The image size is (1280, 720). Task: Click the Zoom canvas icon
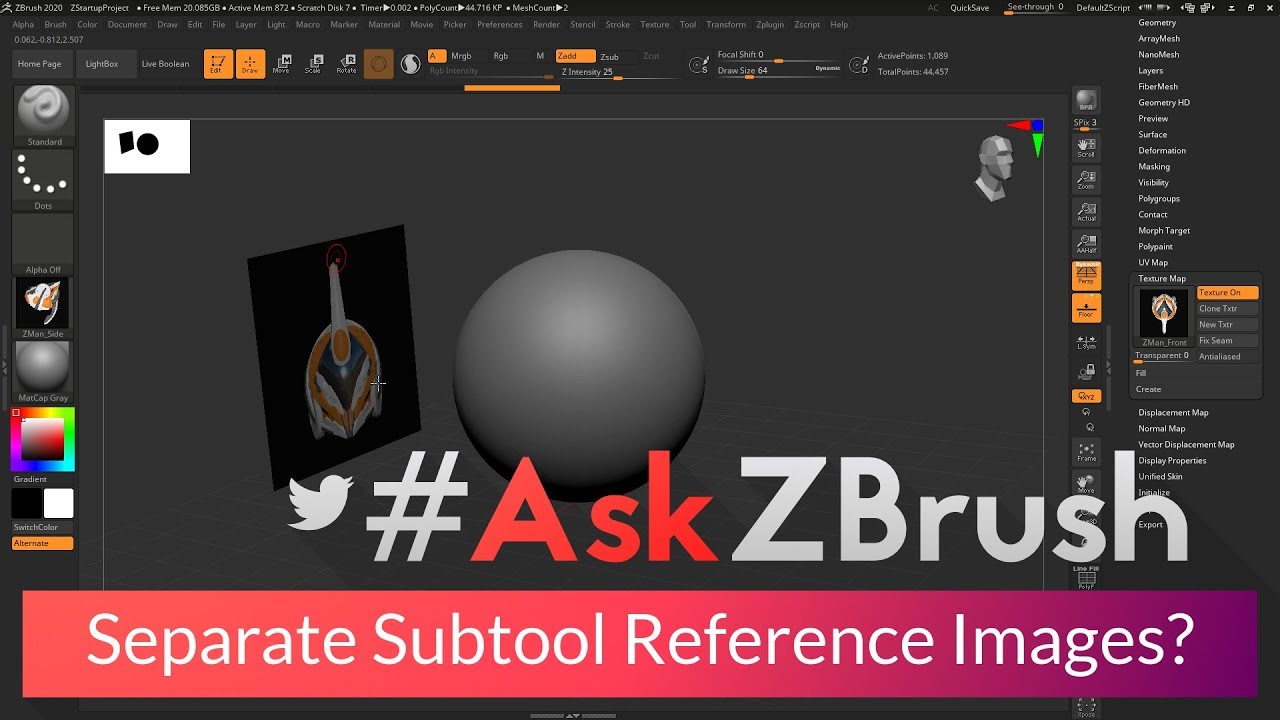(x=1086, y=180)
